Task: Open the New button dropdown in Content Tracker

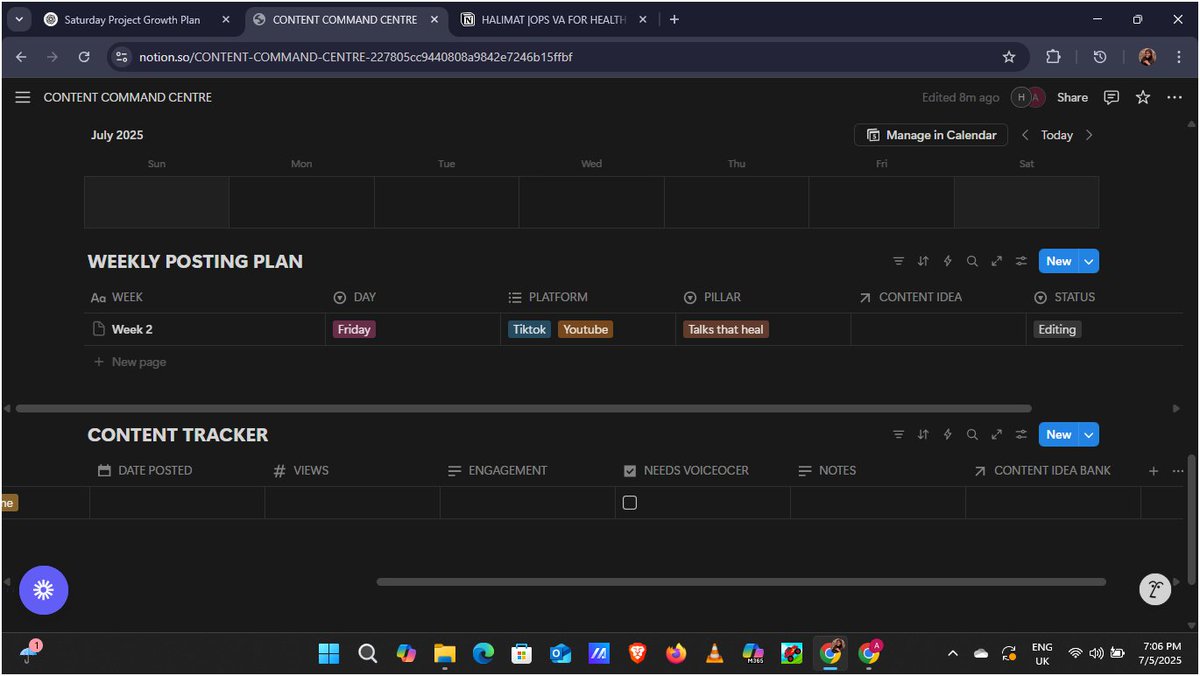Action: pos(1086,434)
